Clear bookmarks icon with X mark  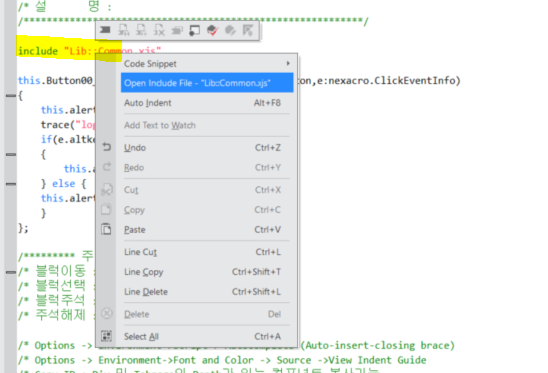click(x=159, y=30)
